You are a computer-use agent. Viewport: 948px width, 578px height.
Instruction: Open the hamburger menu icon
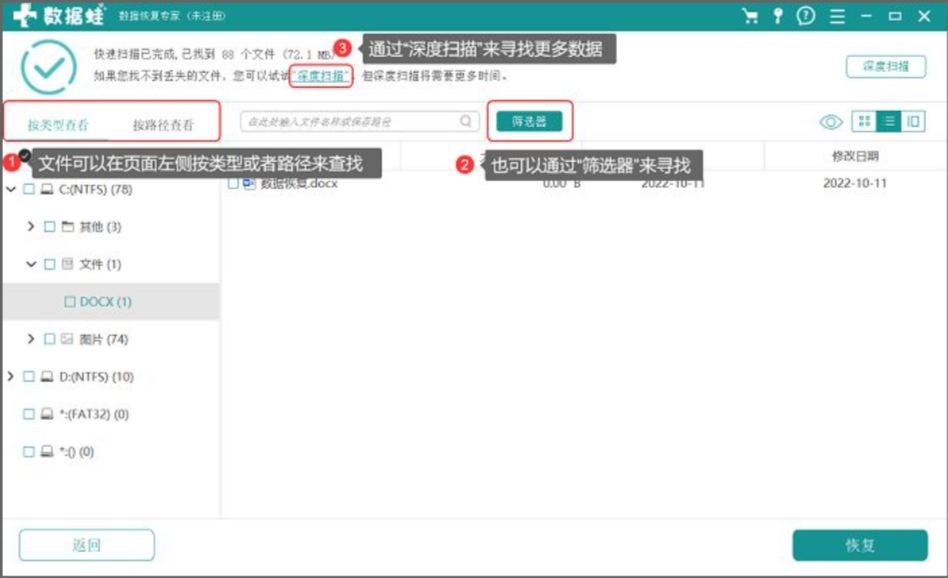click(x=837, y=16)
